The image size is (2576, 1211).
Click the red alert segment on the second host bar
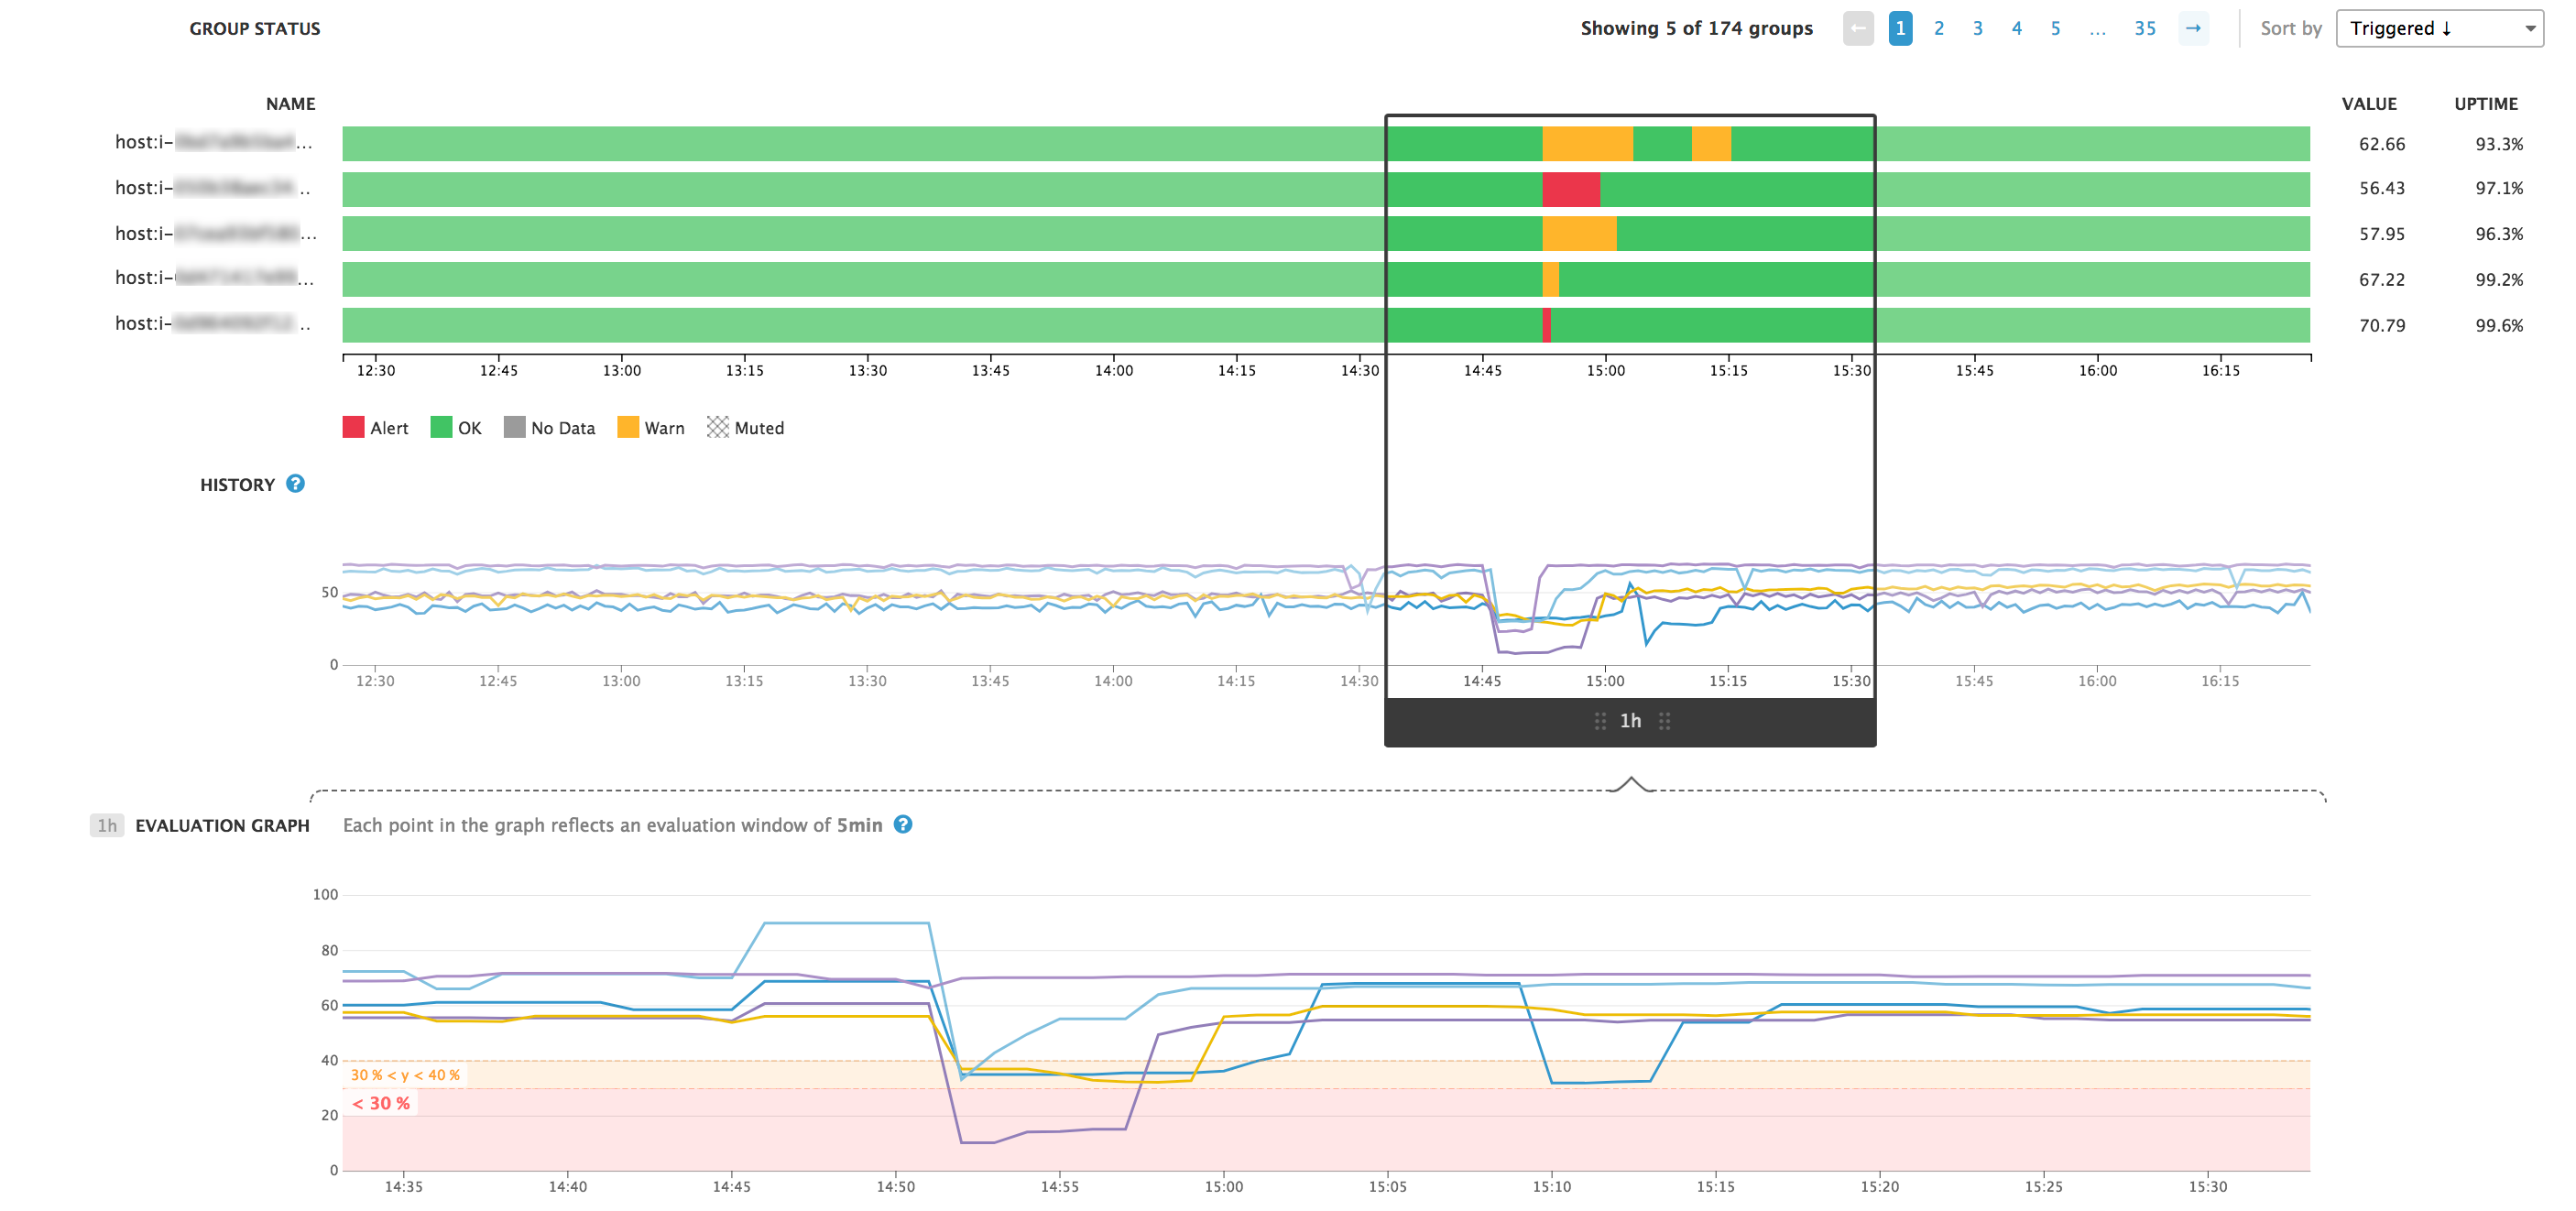(x=1570, y=188)
